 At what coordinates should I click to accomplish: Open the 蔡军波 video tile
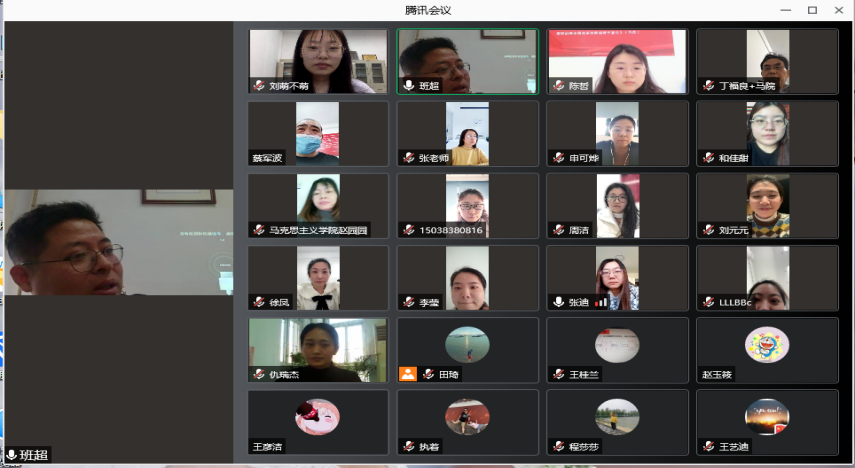pyautogui.click(x=318, y=134)
